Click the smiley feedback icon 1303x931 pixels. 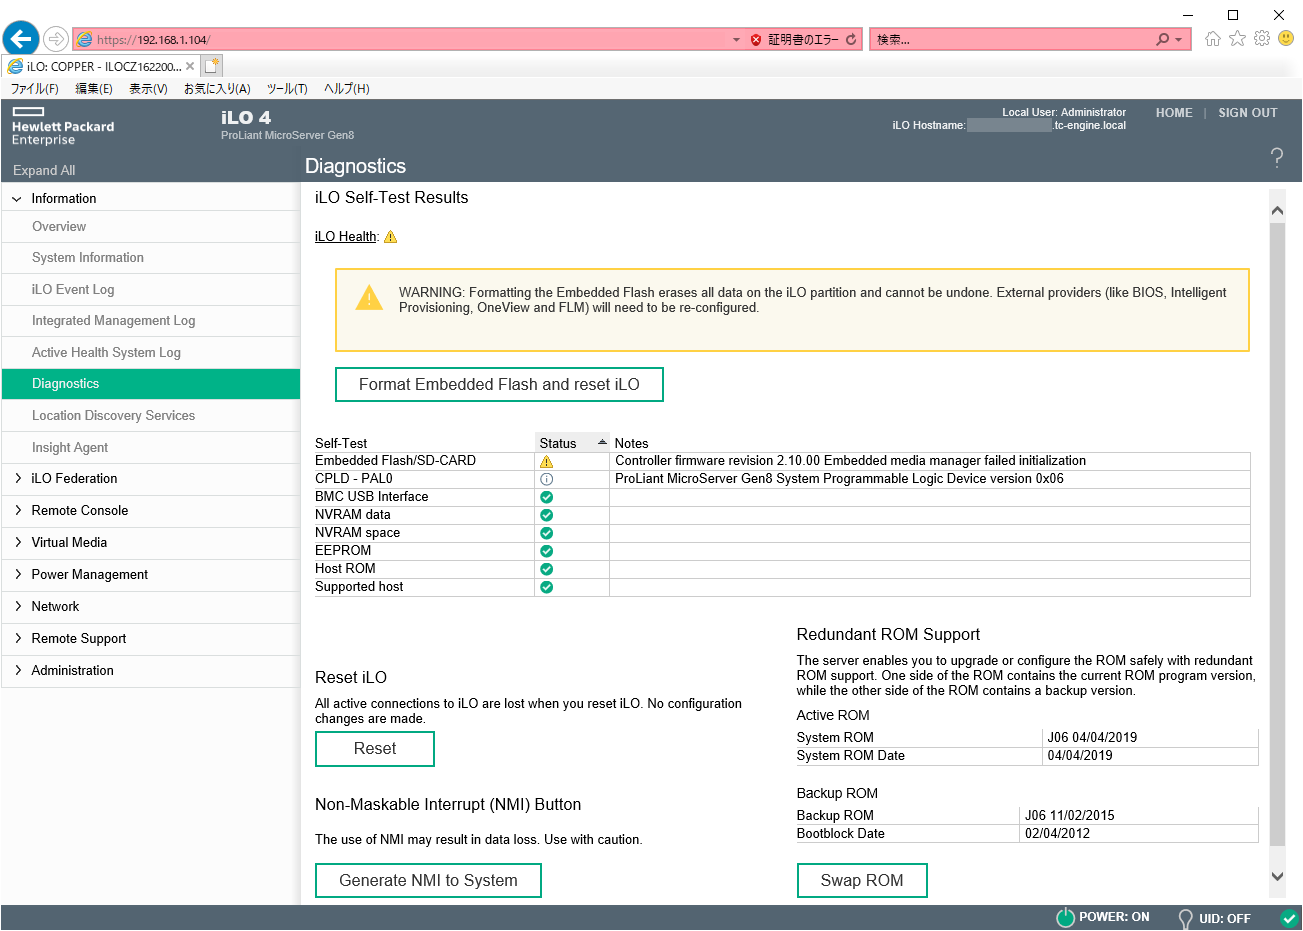[1286, 38]
